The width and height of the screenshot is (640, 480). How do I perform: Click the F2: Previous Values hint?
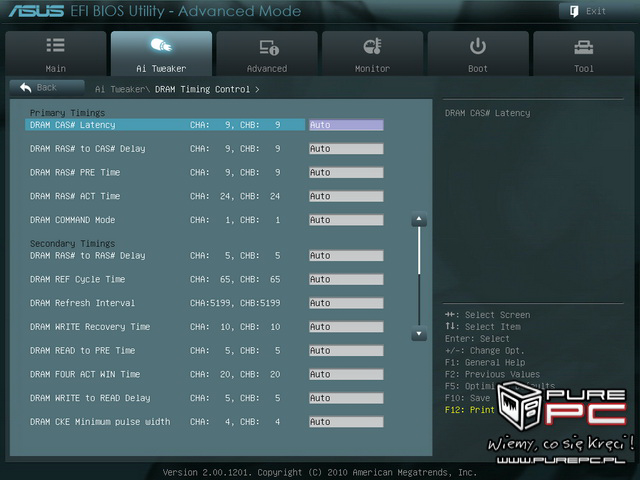click(x=492, y=374)
